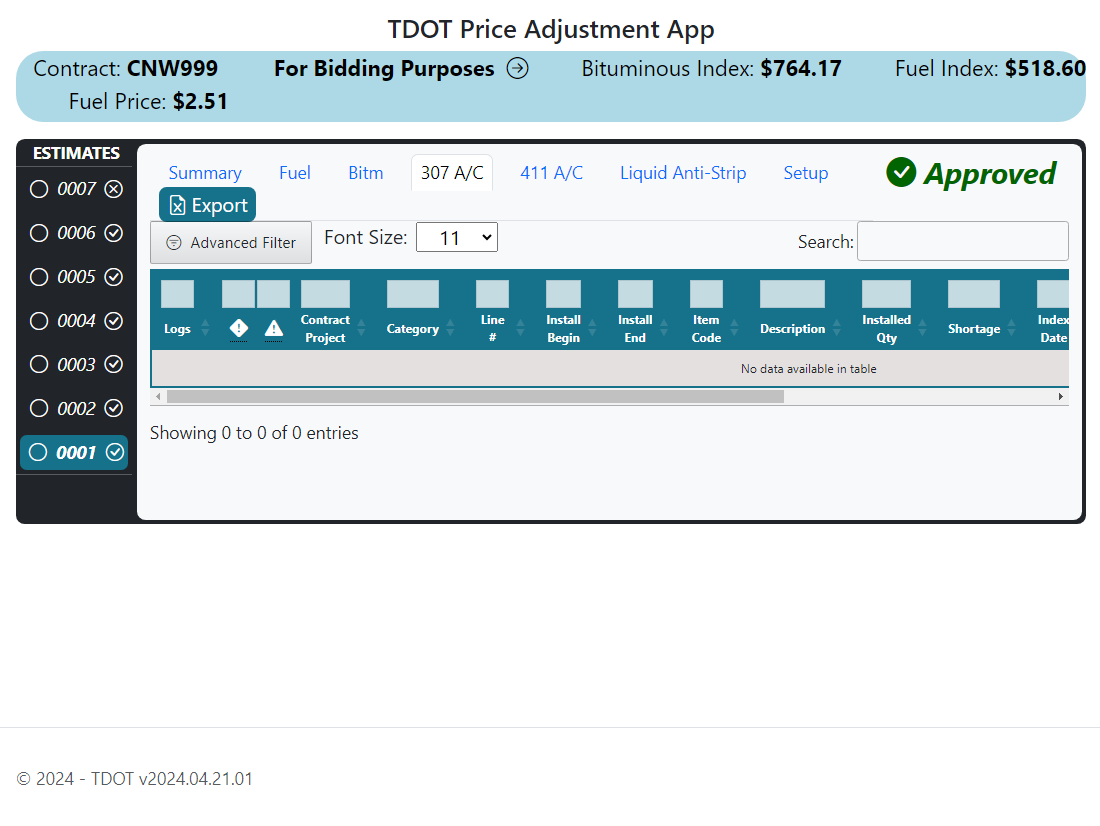Click the diamond exclamation column header icon
Screen dimensions: 1100x826
click(239, 328)
